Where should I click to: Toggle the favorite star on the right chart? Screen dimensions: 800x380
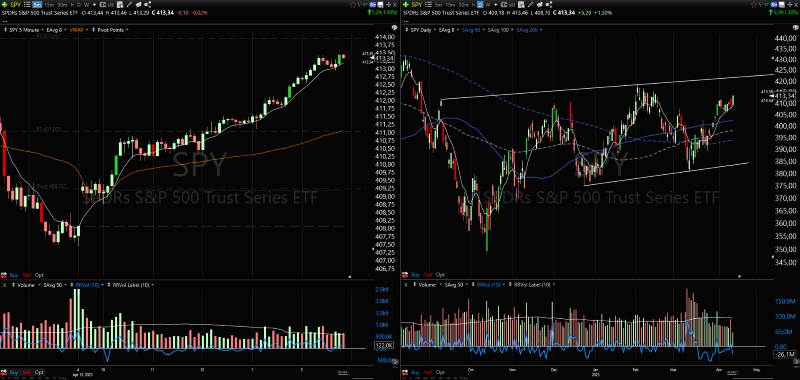tap(755, 5)
